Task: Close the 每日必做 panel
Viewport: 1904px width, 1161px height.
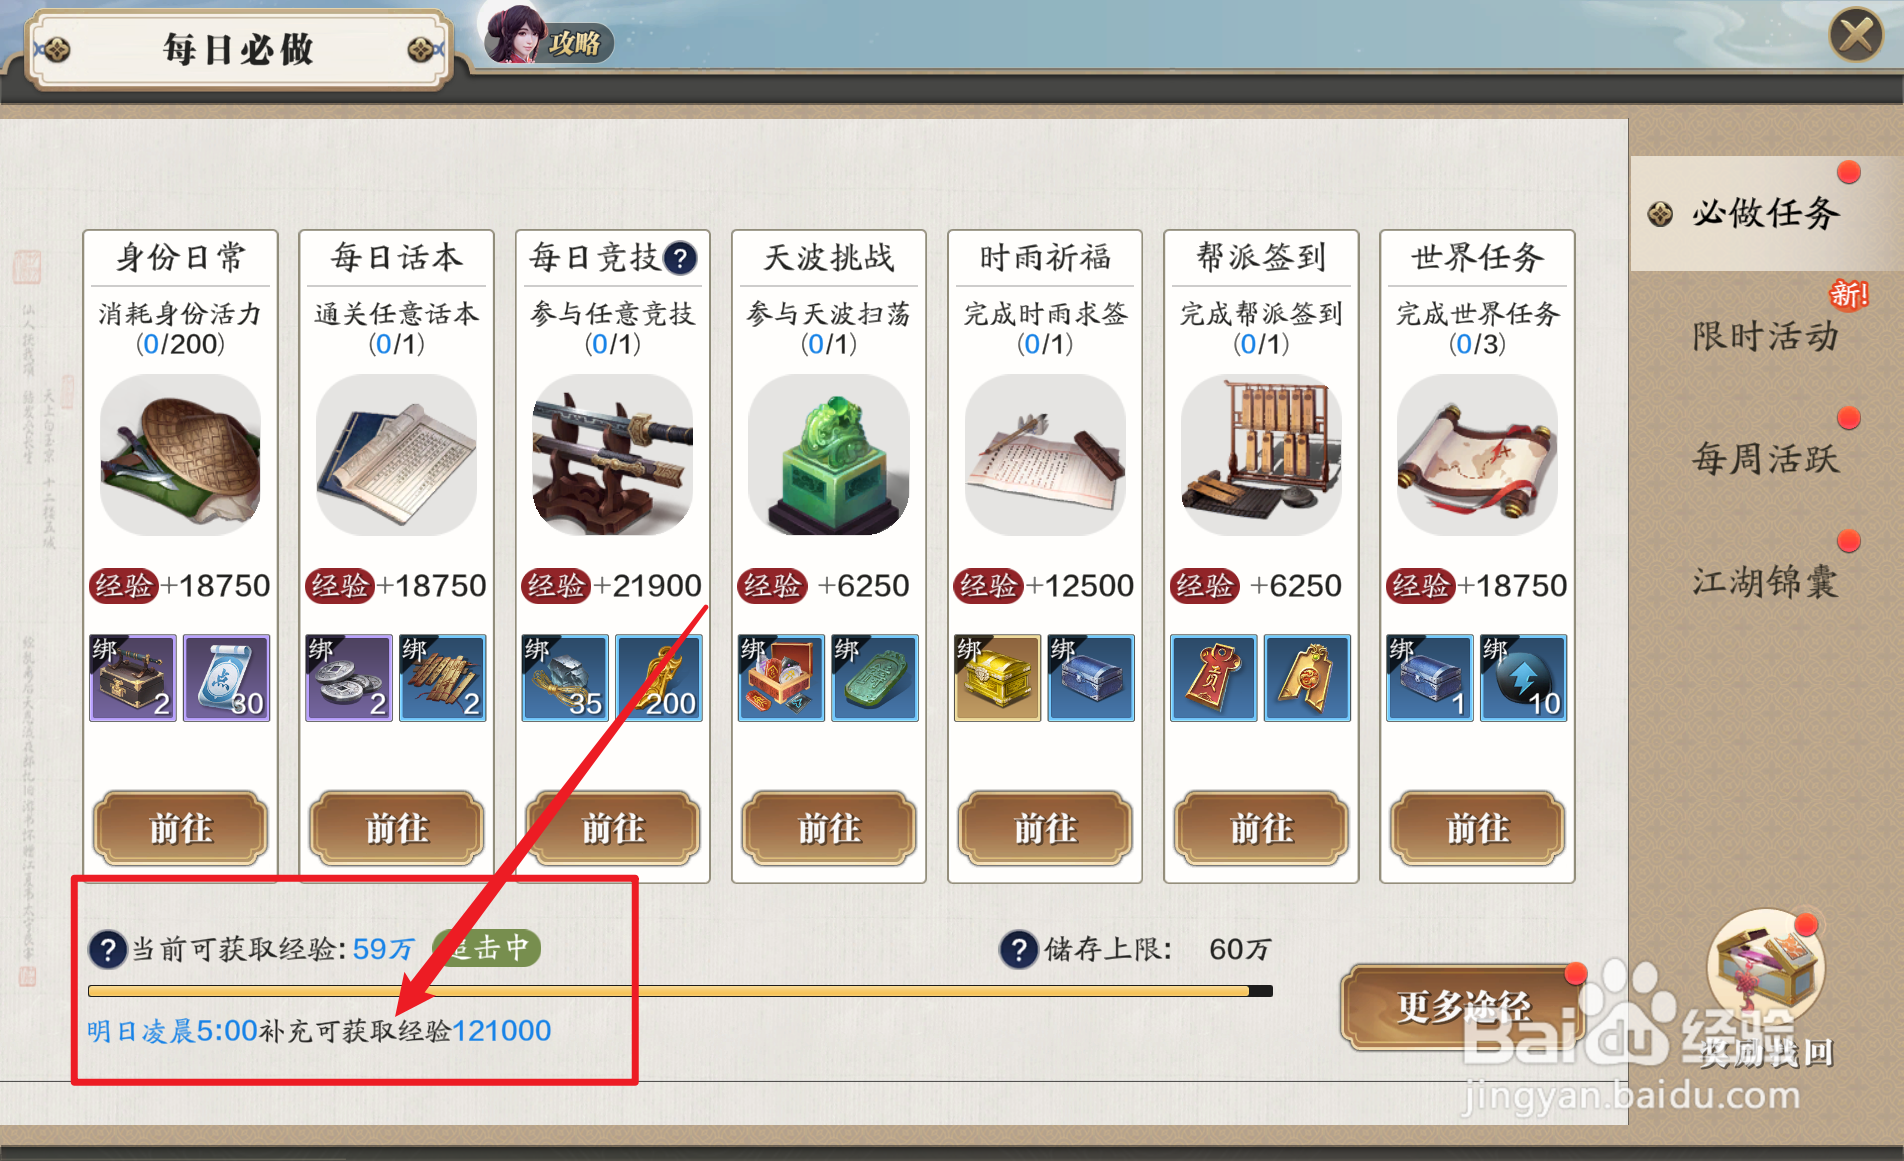Action: click(1857, 36)
